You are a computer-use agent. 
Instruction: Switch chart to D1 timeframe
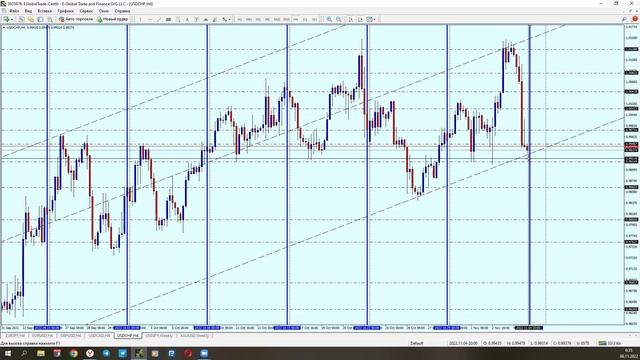296,19
